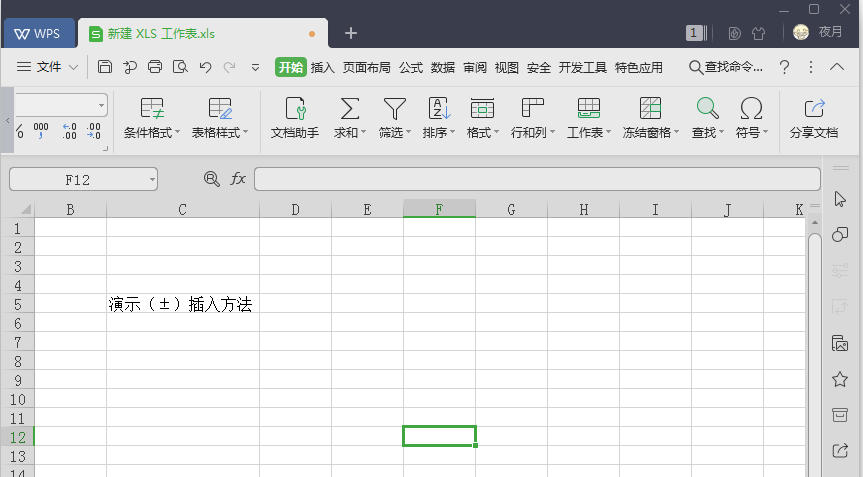863x477 pixels.
Task: Click the Filter (筛选) funnel icon
Action: (395, 108)
